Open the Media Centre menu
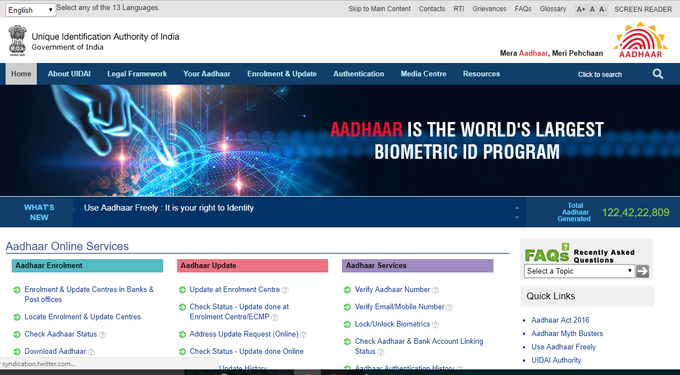 pyautogui.click(x=423, y=74)
